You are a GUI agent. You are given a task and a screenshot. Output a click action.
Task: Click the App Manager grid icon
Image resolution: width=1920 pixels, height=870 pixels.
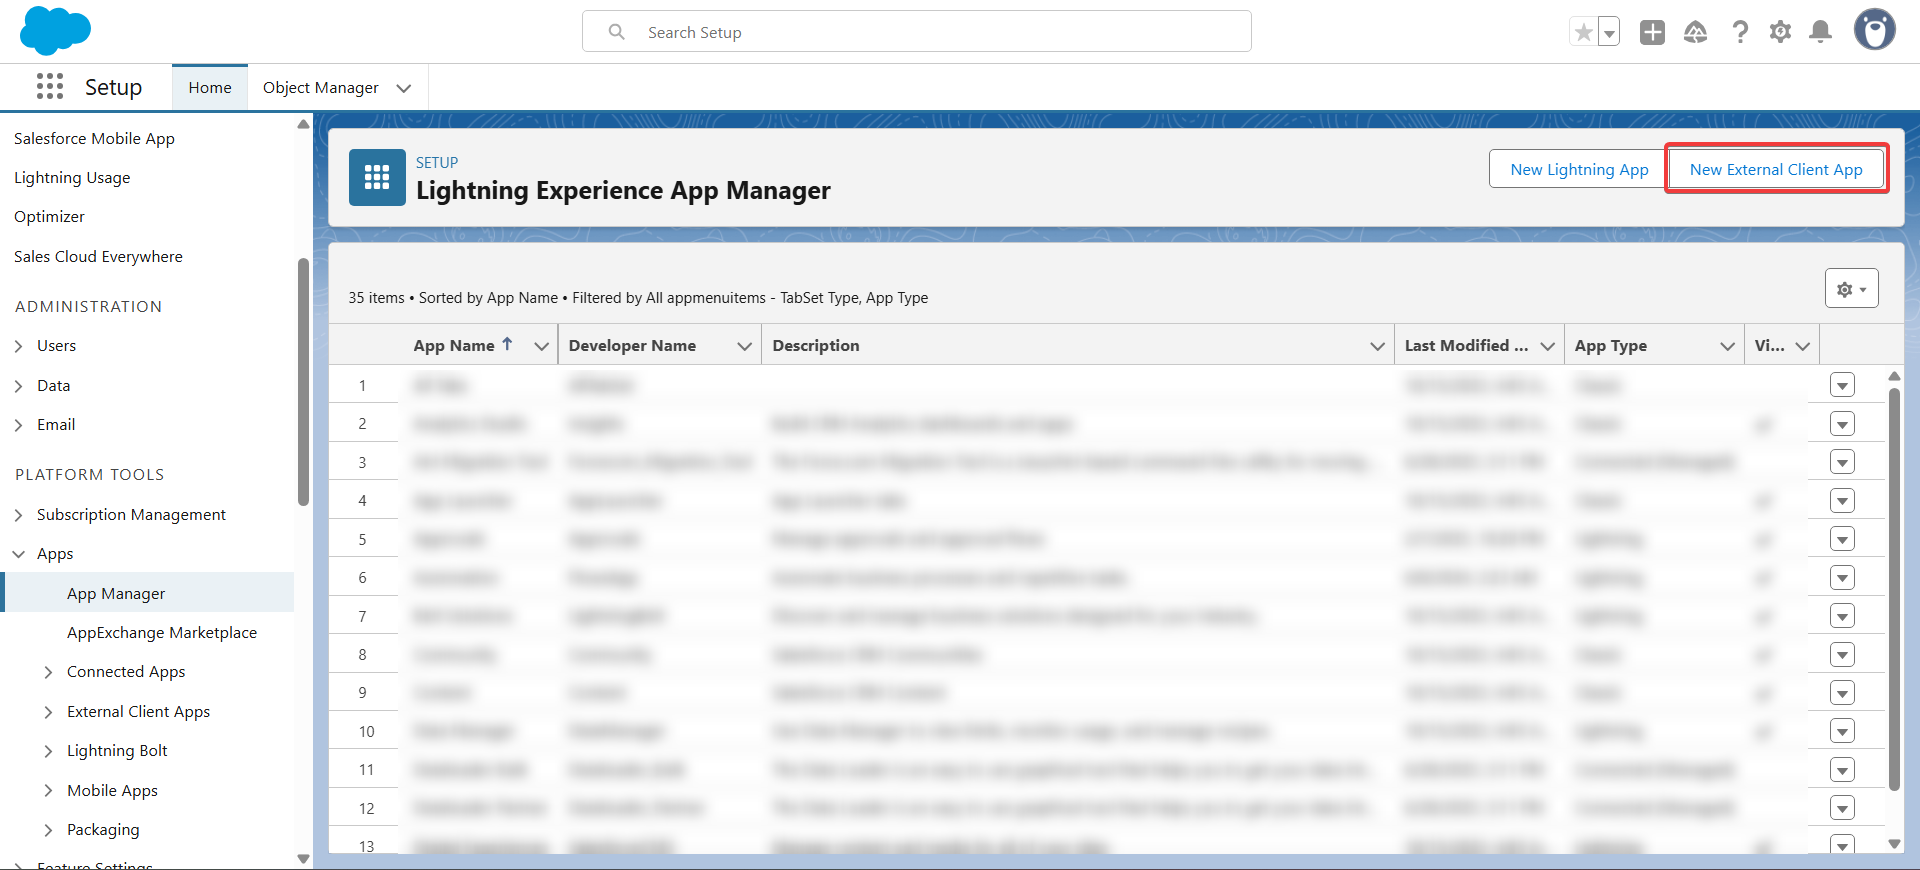[x=377, y=177]
